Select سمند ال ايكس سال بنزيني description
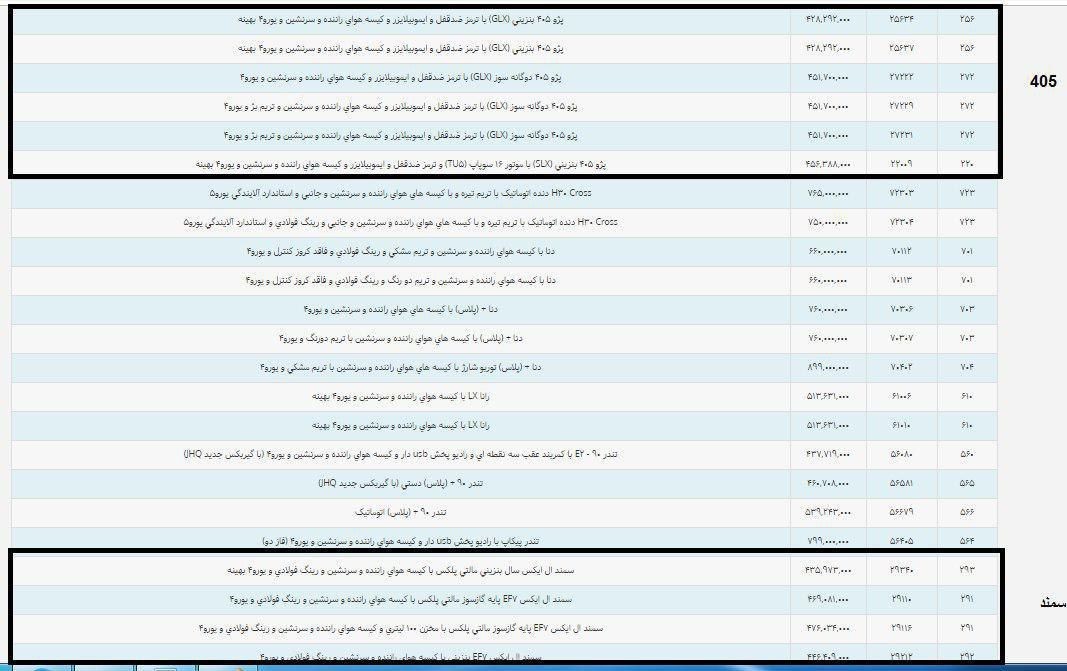The height and width of the screenshot is (671, 1067). [x=401, y=570]
